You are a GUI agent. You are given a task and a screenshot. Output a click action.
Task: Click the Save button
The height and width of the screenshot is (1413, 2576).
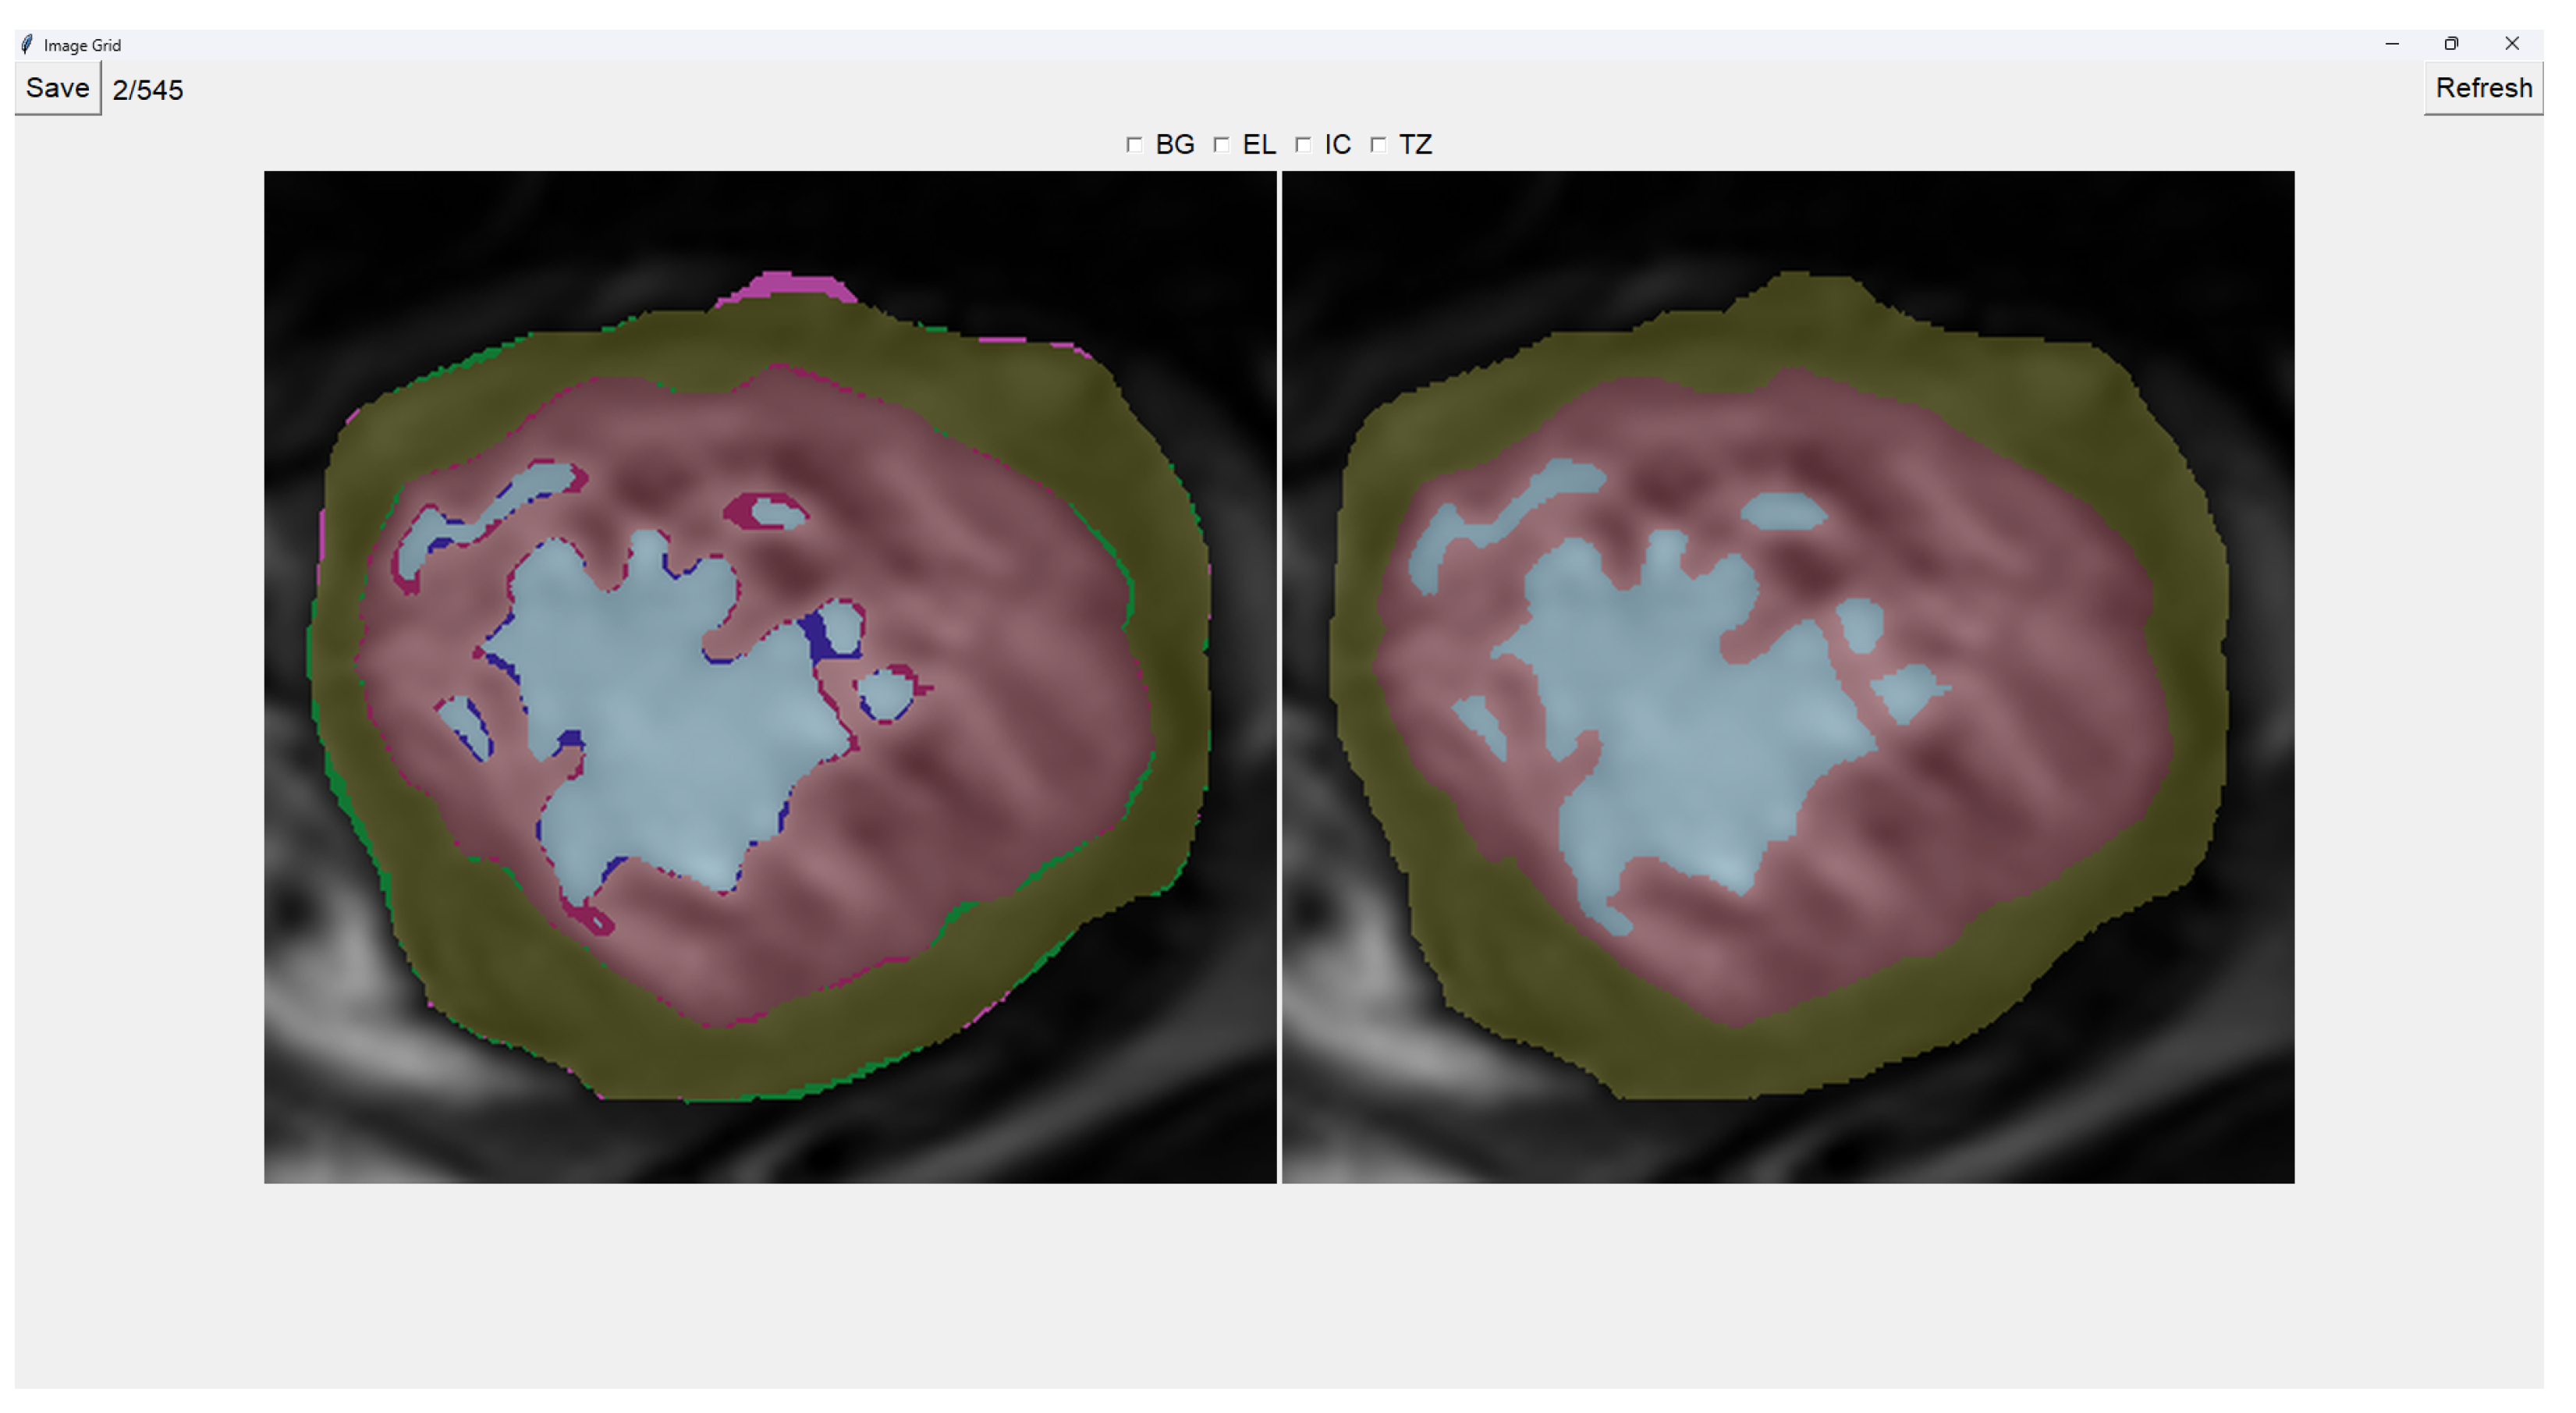point(57,88)
